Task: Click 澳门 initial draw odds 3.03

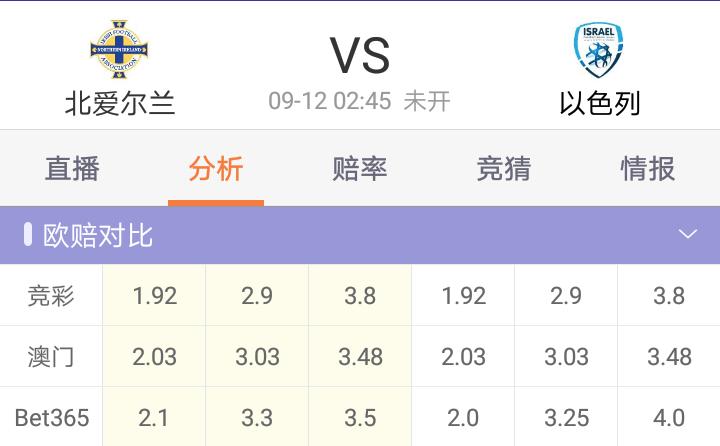Action: pyautogui.click(x=257, y=357)
